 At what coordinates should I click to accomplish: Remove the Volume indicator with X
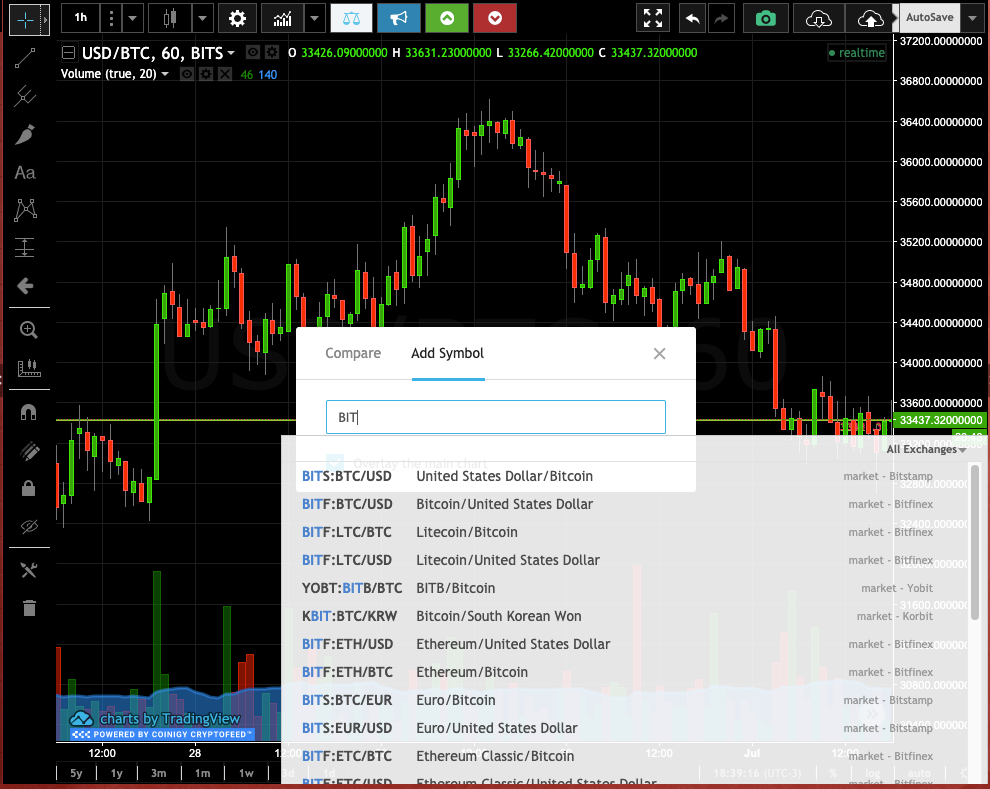click(x=225, y=74)
